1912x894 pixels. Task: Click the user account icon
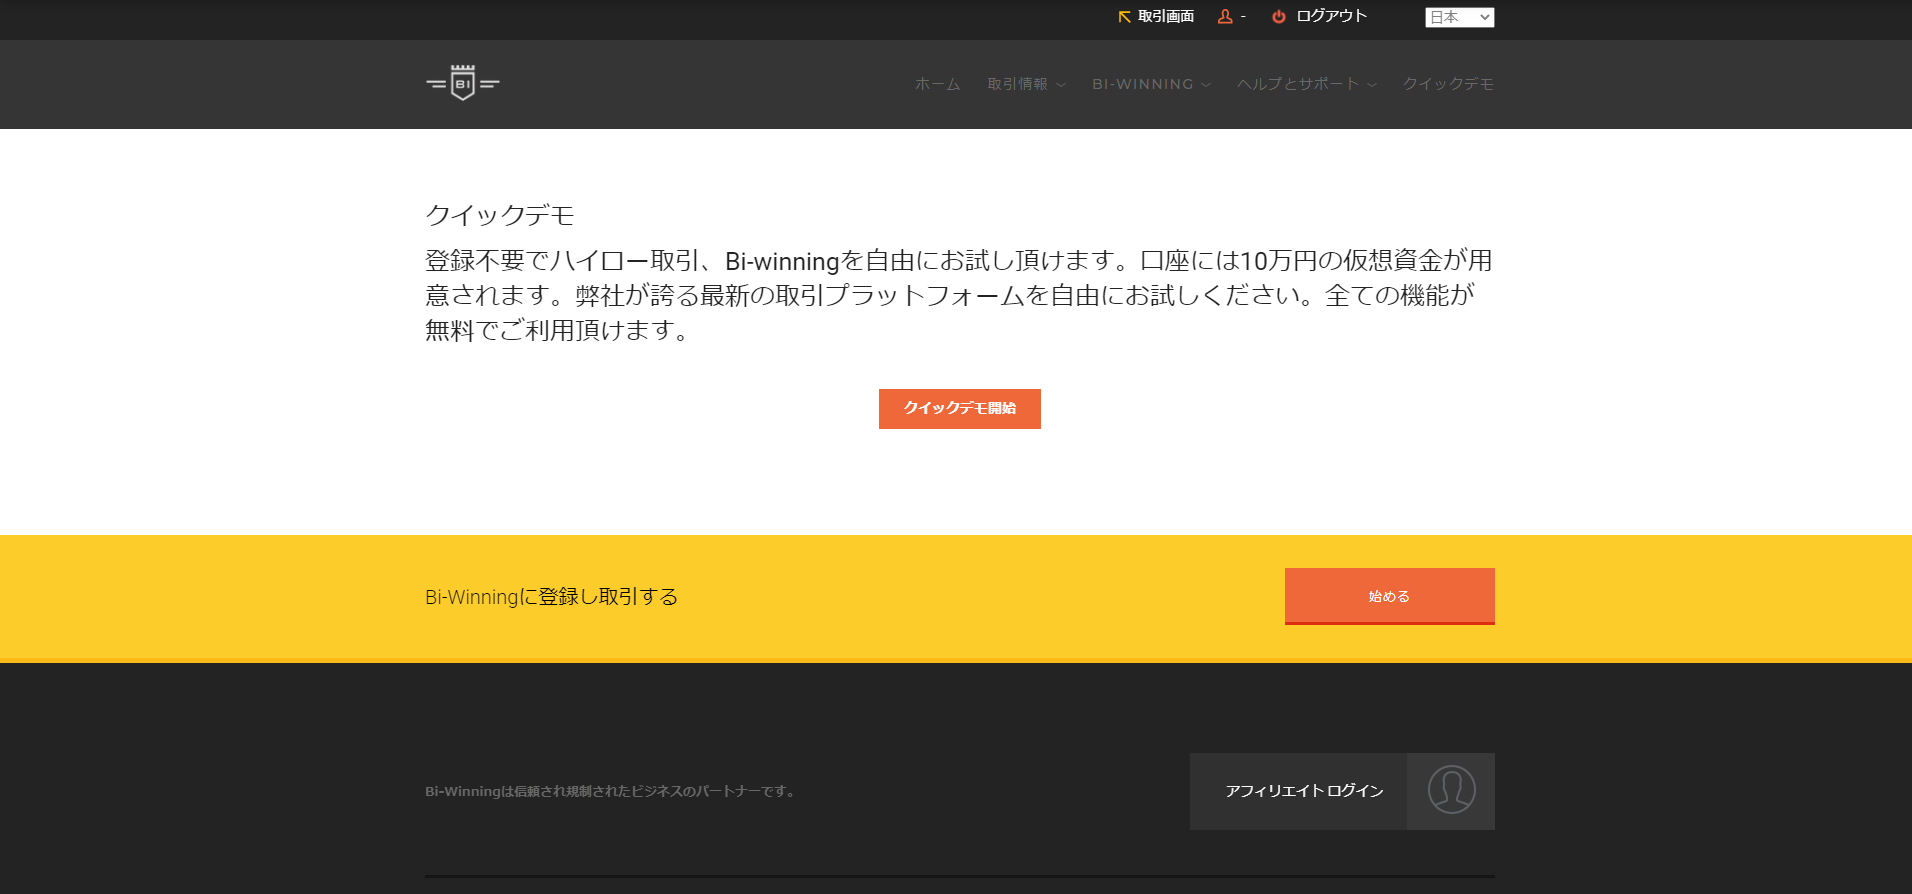pyautogui.click(x=1225, y=17)
